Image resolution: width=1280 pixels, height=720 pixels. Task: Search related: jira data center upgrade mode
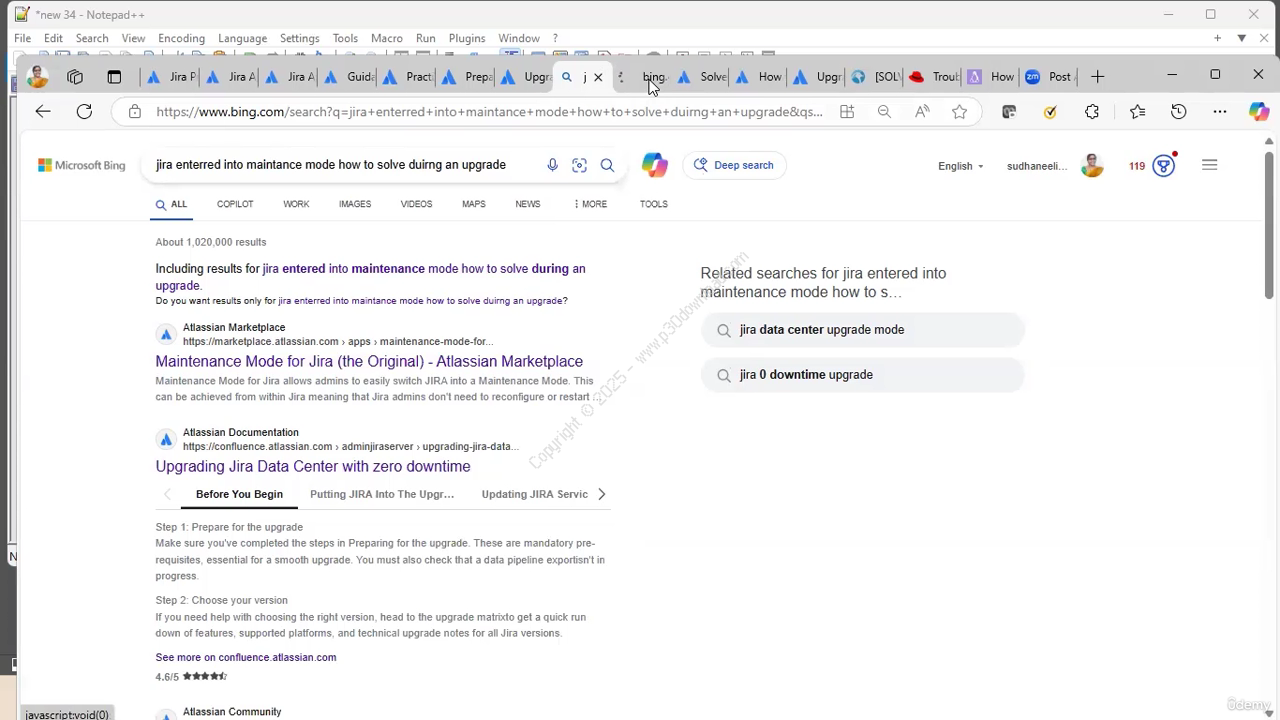tap(863, 330)
